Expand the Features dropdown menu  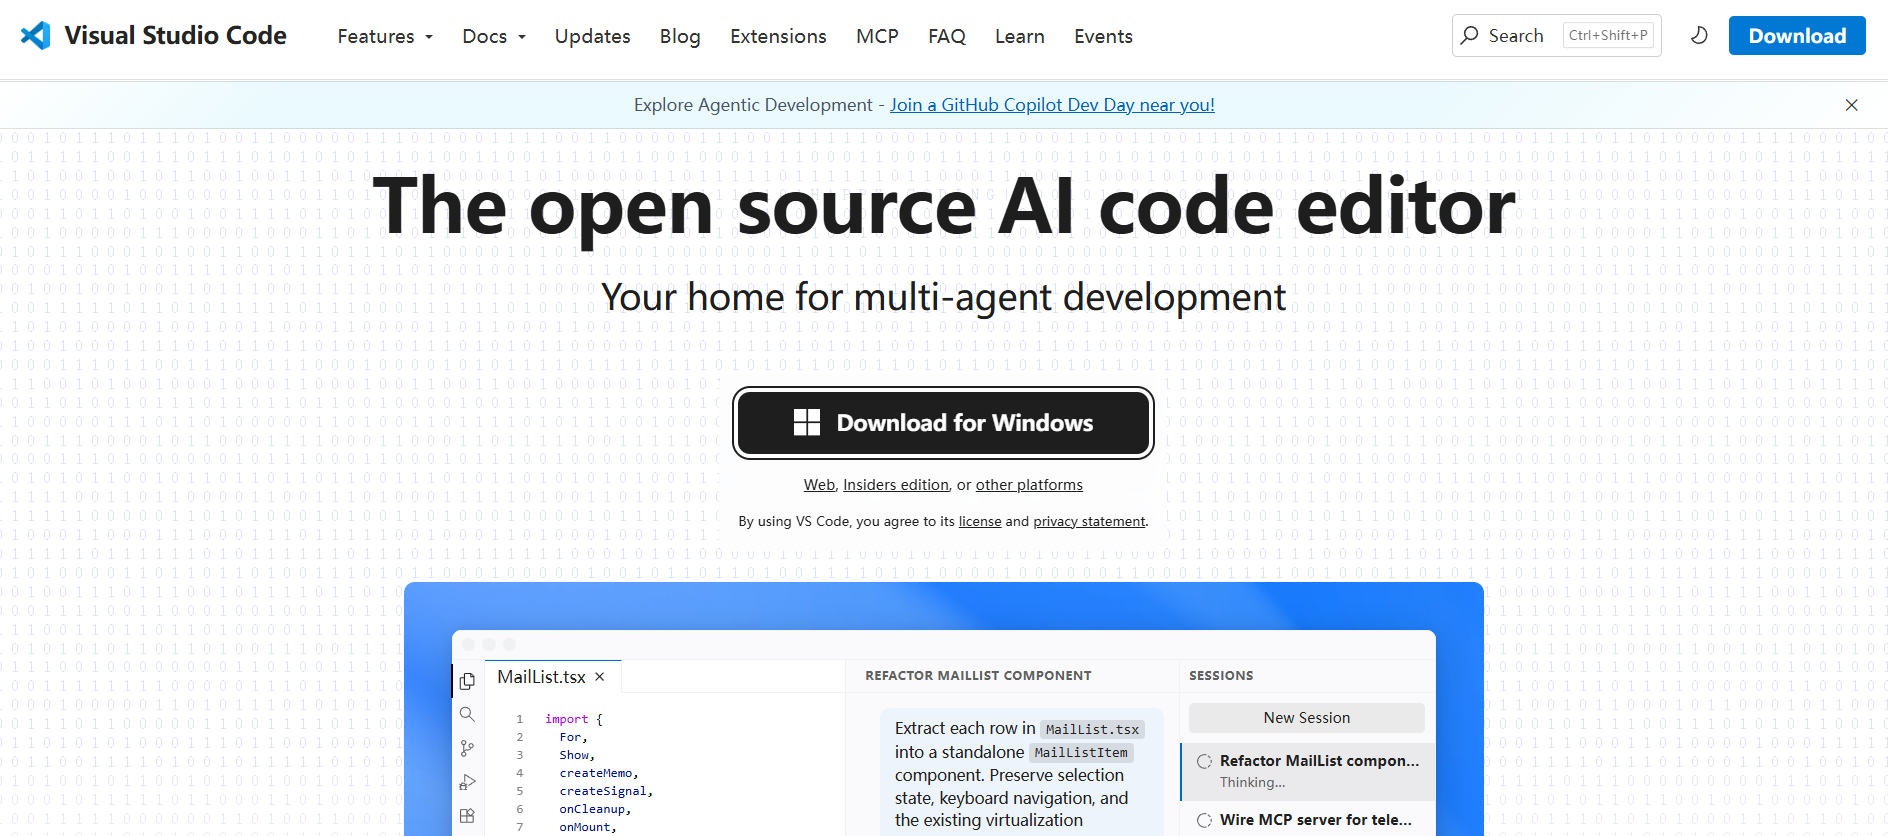pos(385,36)
